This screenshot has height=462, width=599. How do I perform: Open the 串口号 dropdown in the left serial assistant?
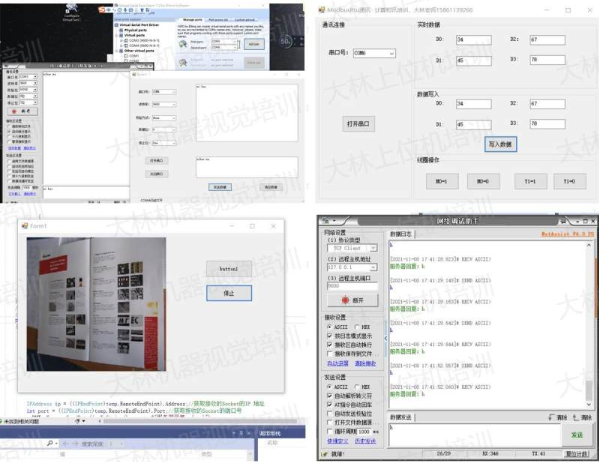click(x=35, y=77)
